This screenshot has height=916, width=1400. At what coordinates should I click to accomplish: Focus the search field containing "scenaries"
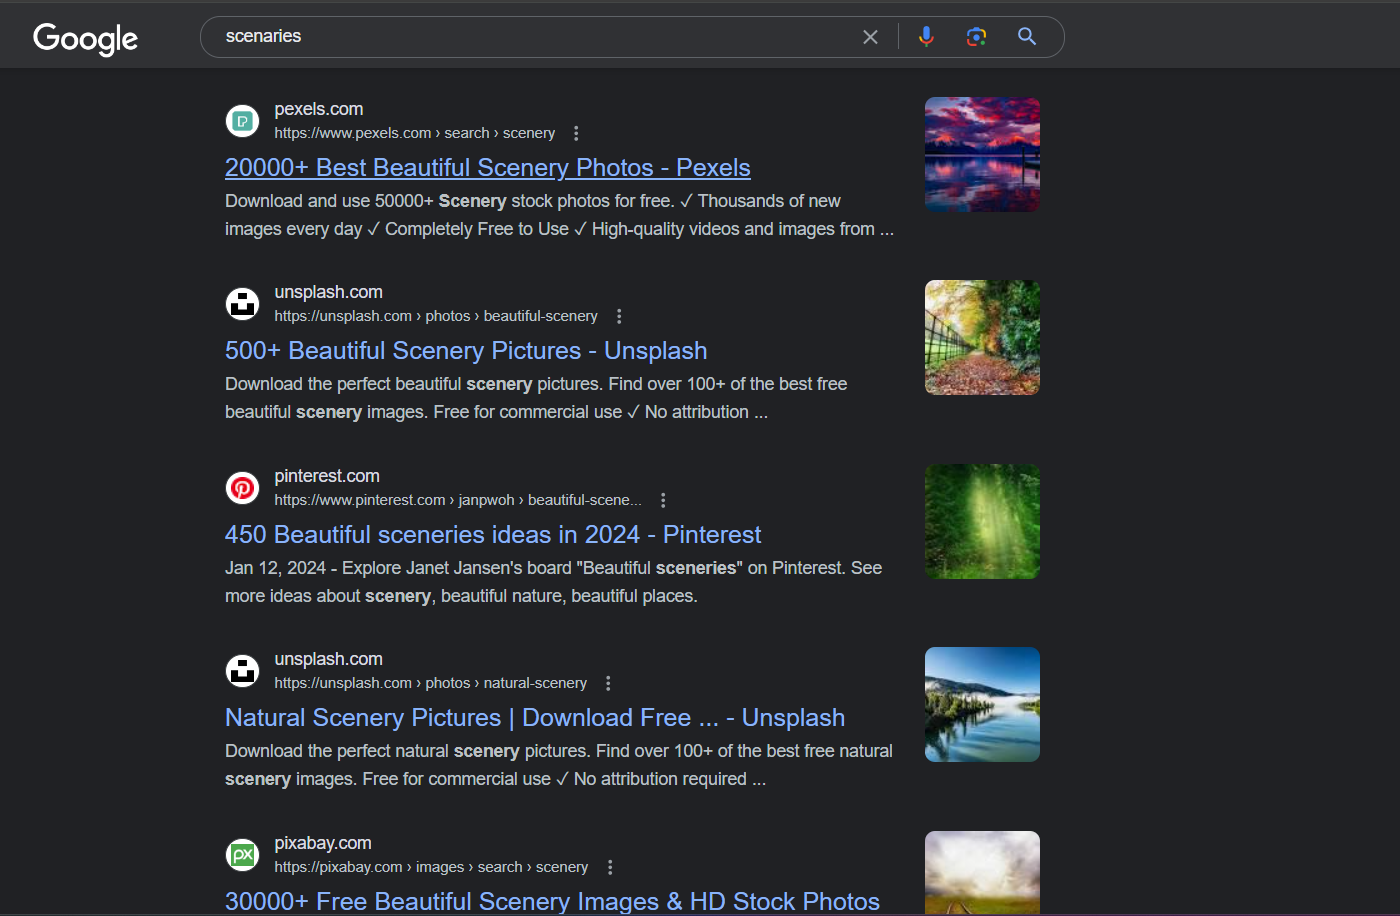click(x=530, y=37)
